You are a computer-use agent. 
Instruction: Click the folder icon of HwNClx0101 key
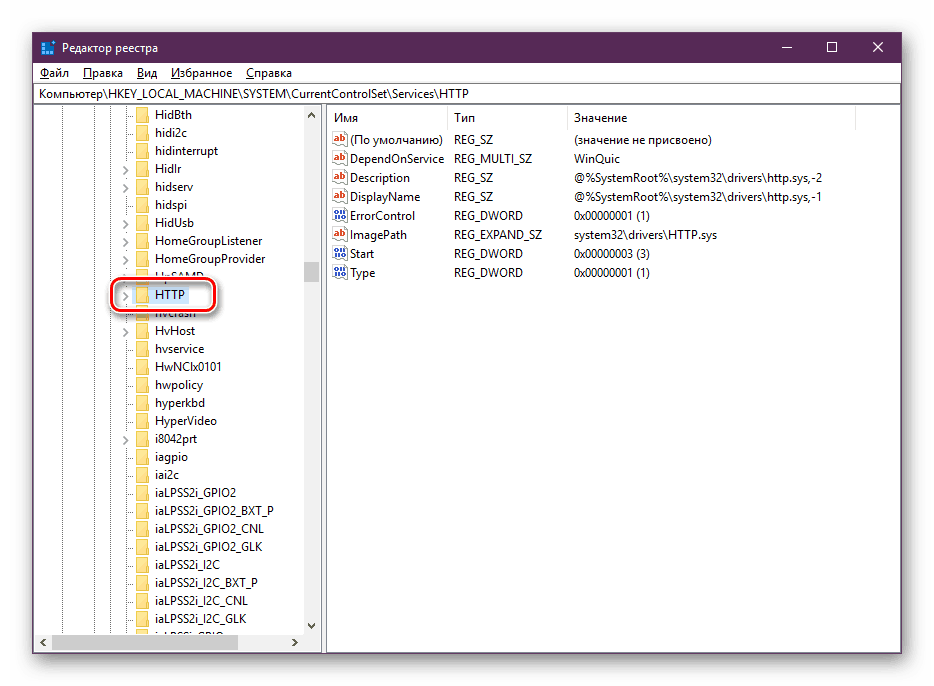(142, 367)
